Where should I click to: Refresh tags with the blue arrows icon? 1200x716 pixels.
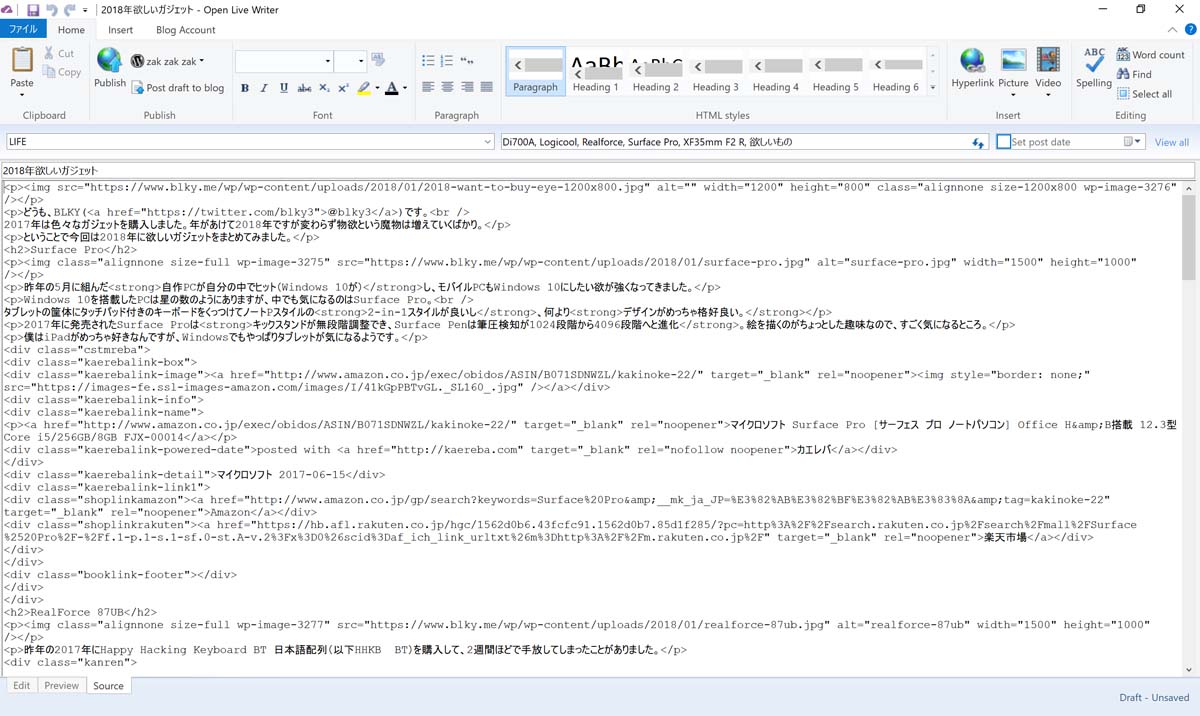tap(980, 143)
